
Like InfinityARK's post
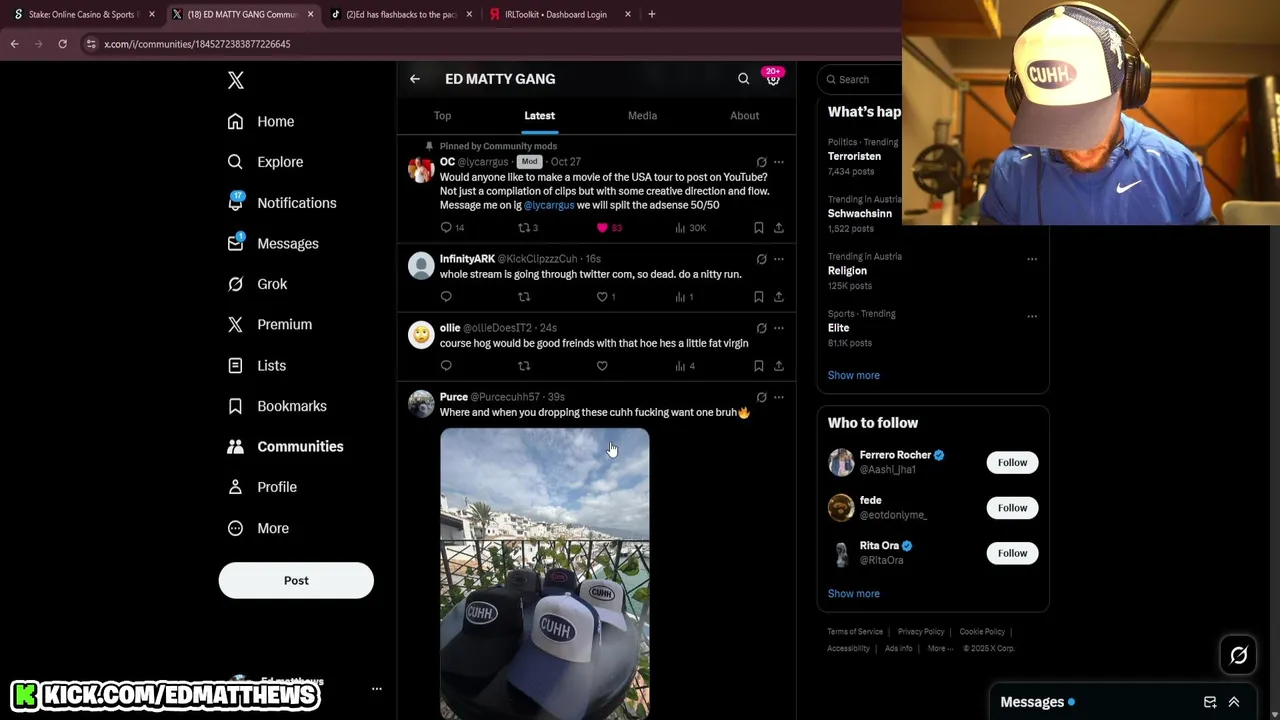[602, 297]
